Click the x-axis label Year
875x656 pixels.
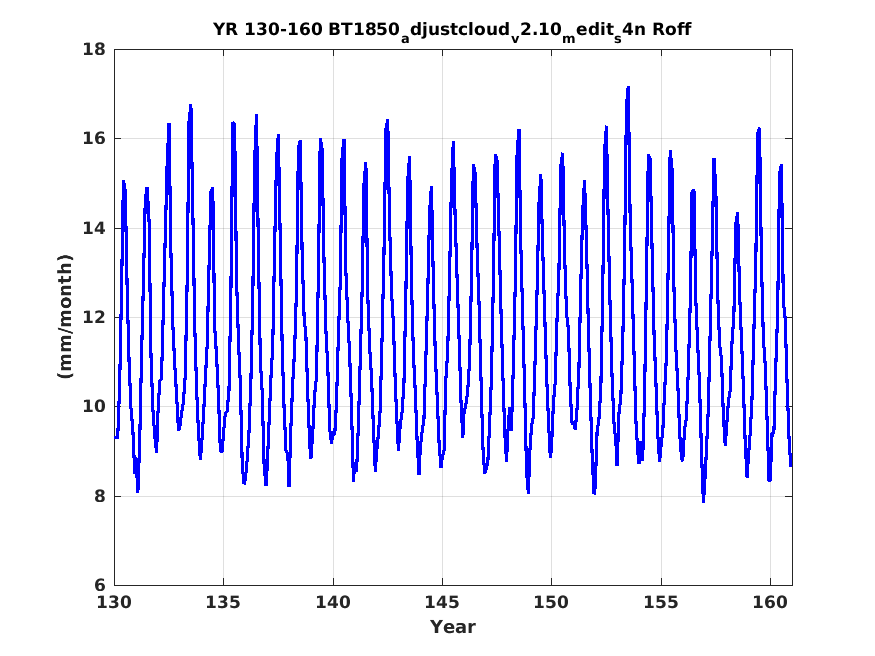(x=453, y=627)
